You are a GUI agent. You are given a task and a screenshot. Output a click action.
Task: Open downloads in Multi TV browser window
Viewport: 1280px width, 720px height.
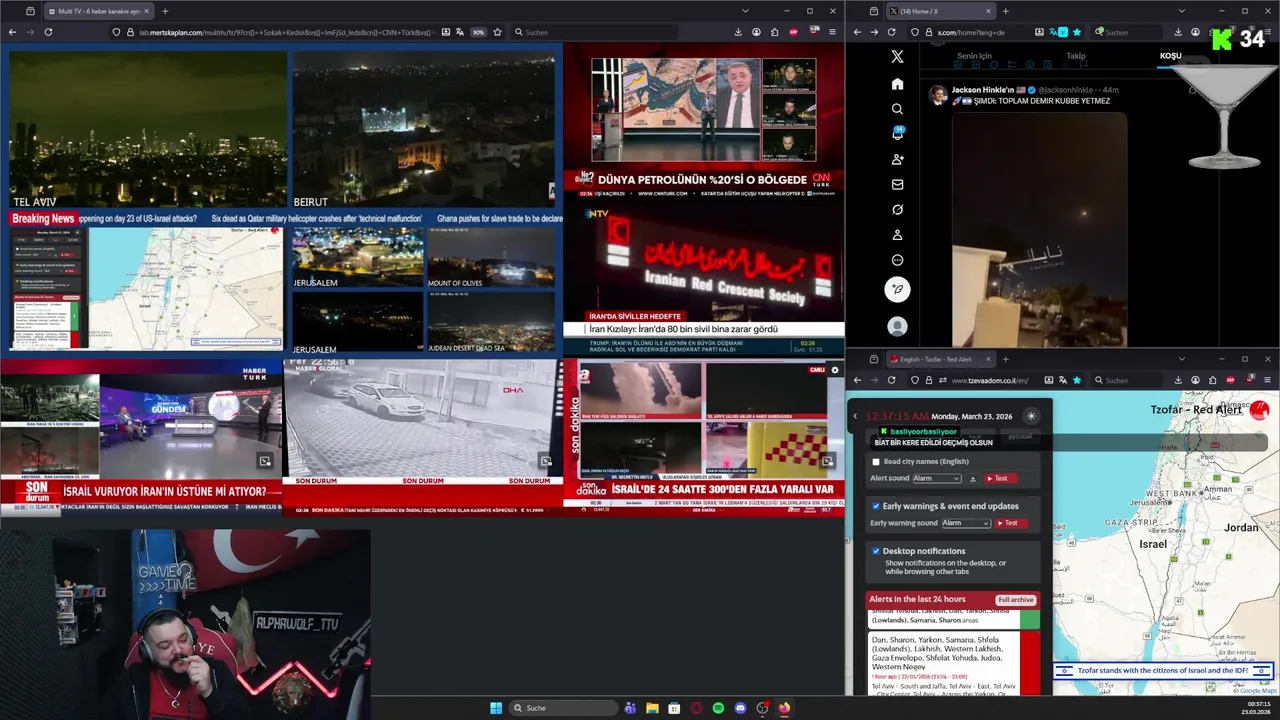point(738,32)
